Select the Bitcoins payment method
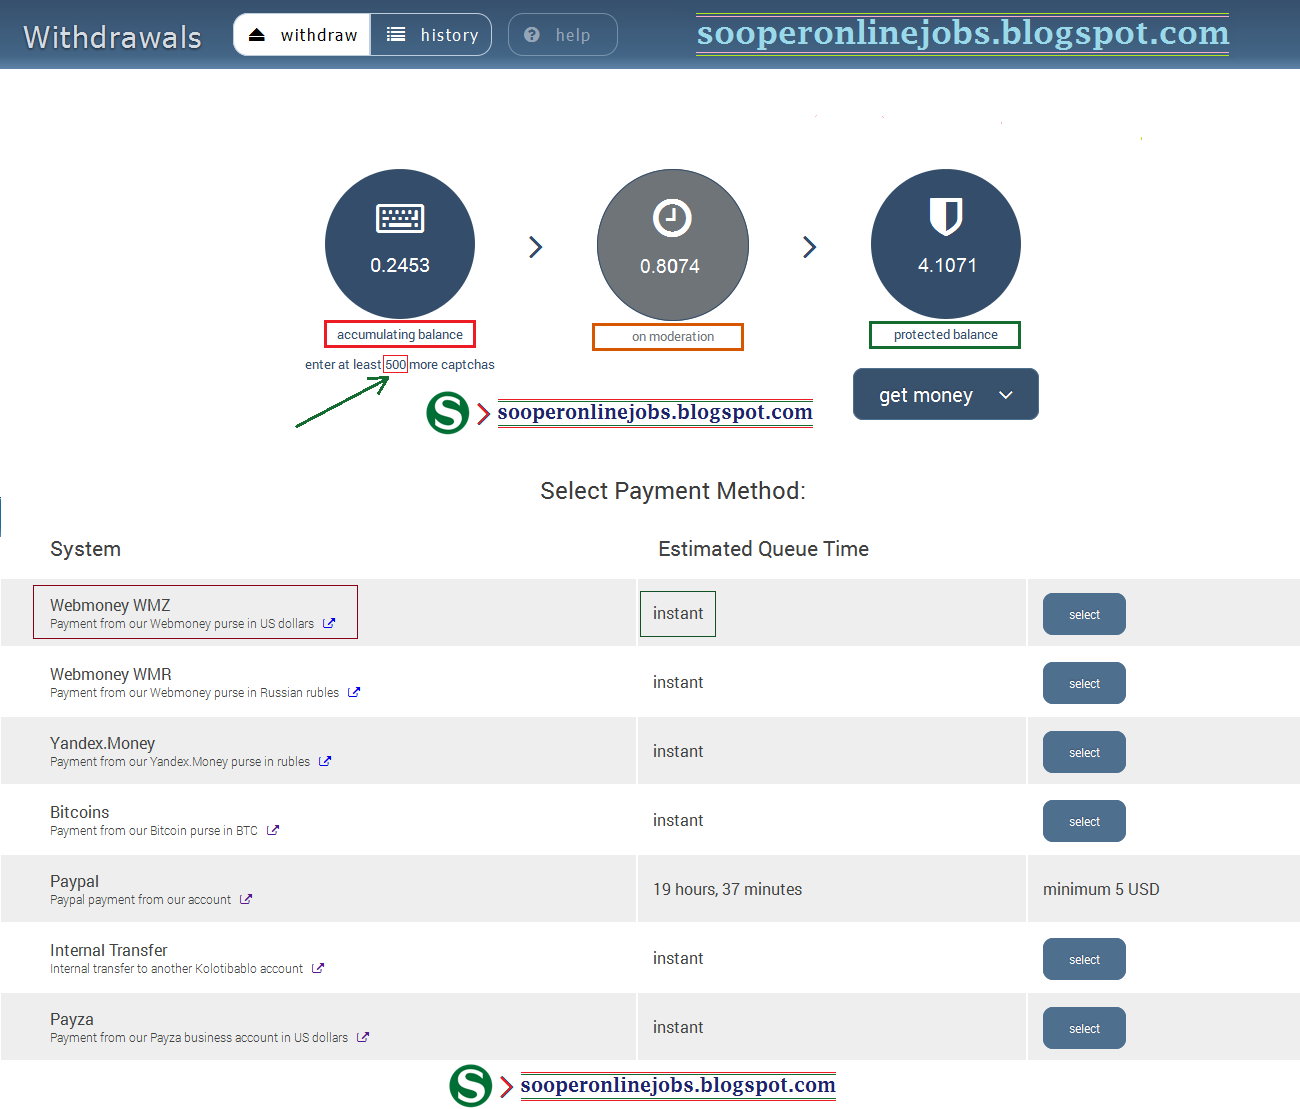1300x1109 pixels. click(x=1084, y=821)
